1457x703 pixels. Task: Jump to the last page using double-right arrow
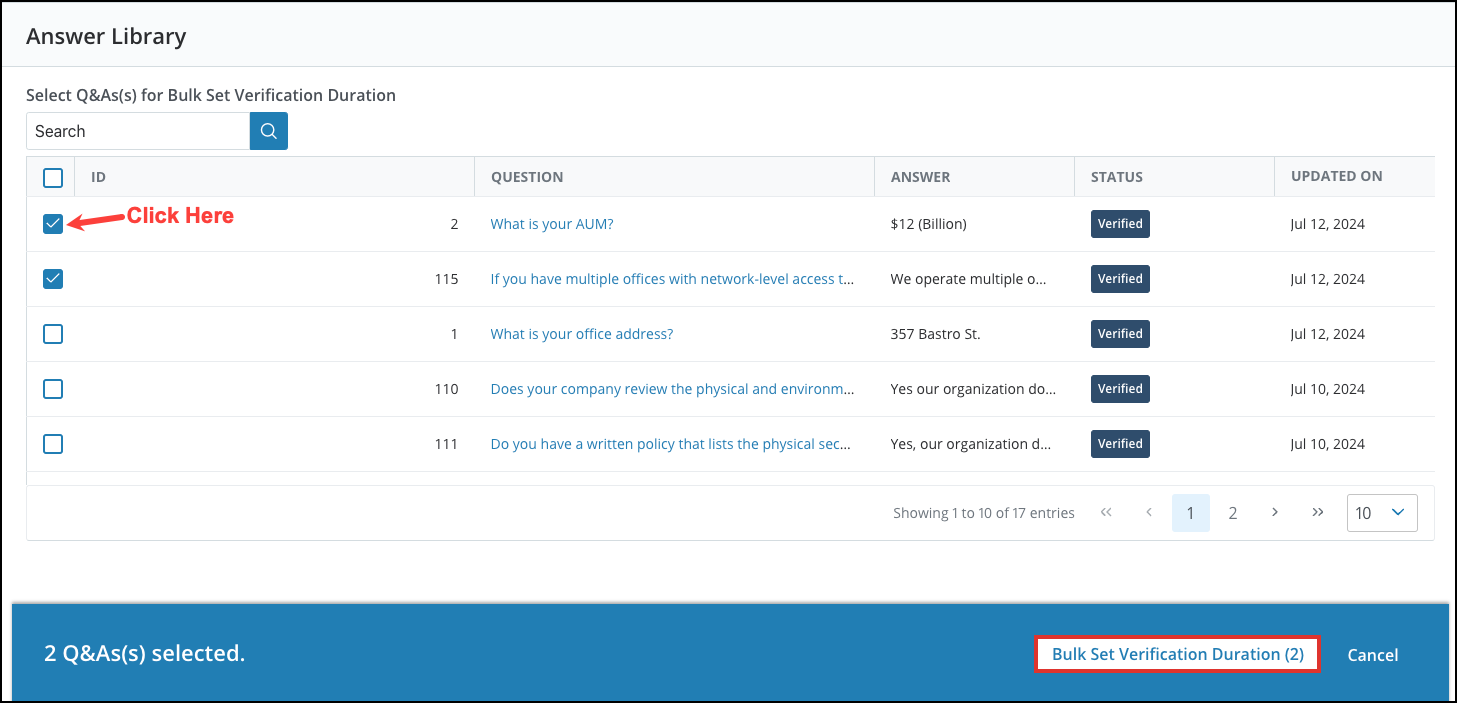(x=1317, y=512)
